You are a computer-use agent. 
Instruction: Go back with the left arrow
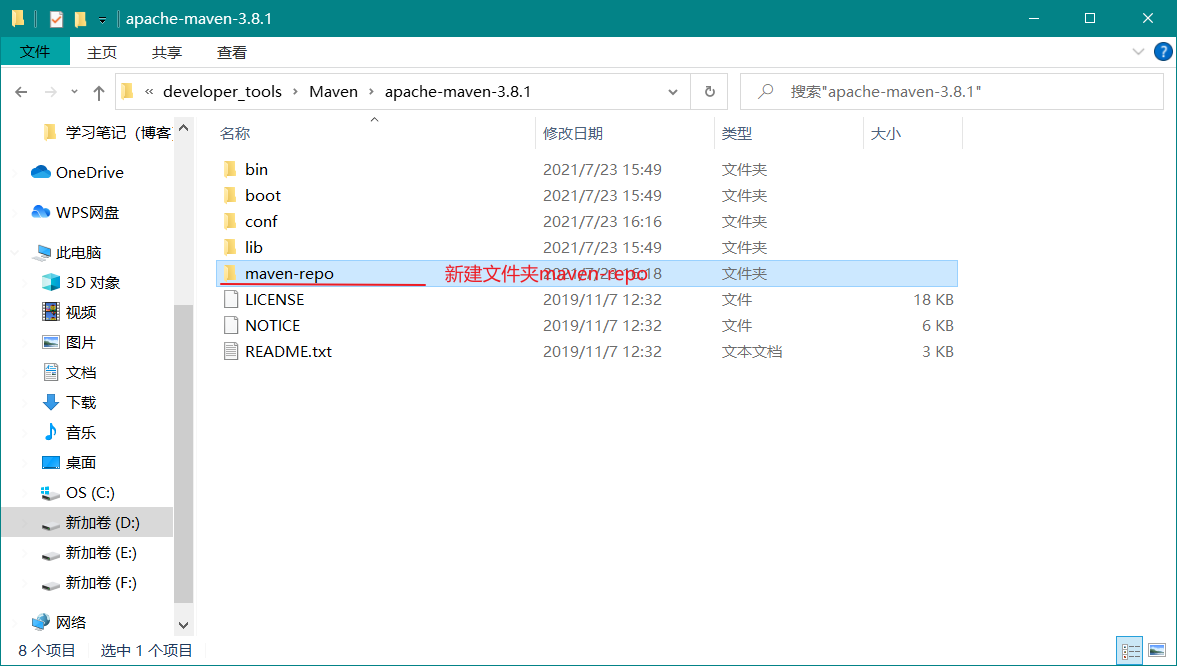point(21,92)
